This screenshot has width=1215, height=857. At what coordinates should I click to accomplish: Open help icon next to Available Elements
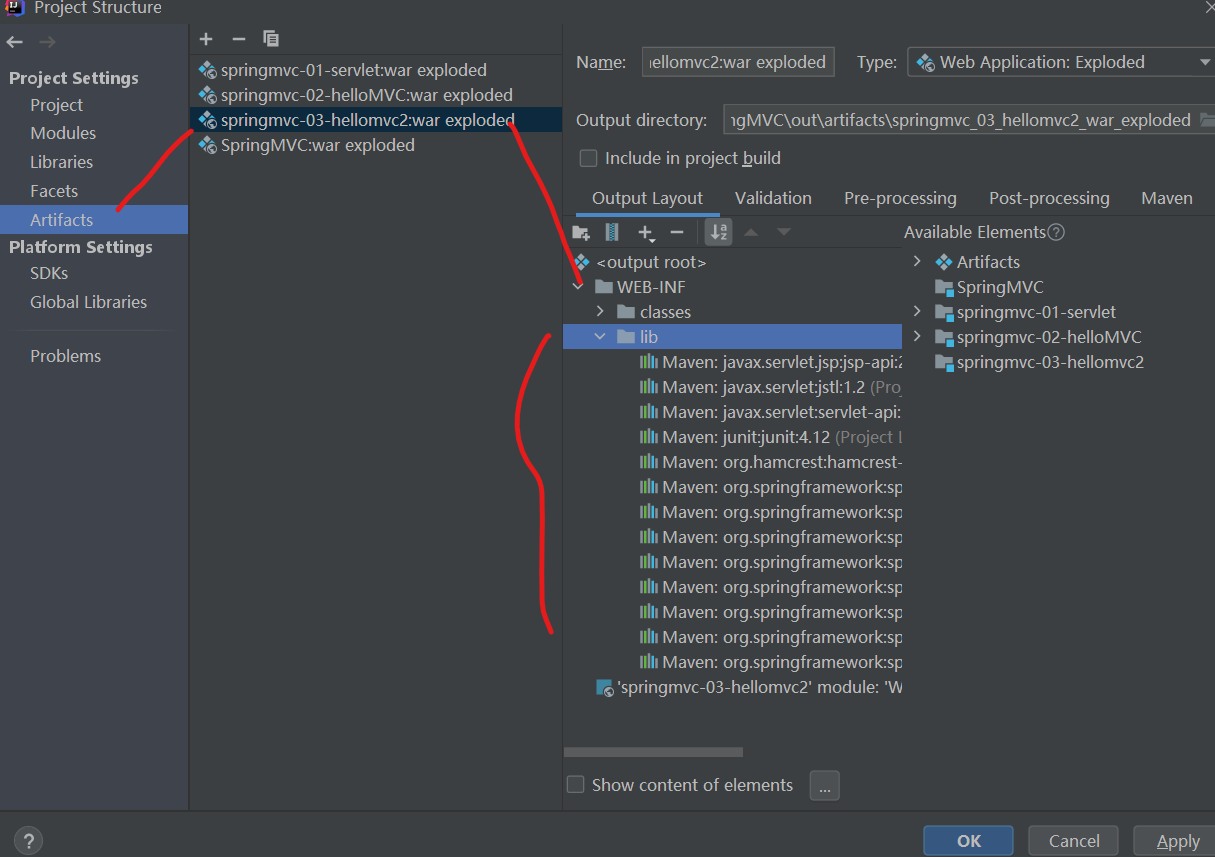coord(1056,232)
